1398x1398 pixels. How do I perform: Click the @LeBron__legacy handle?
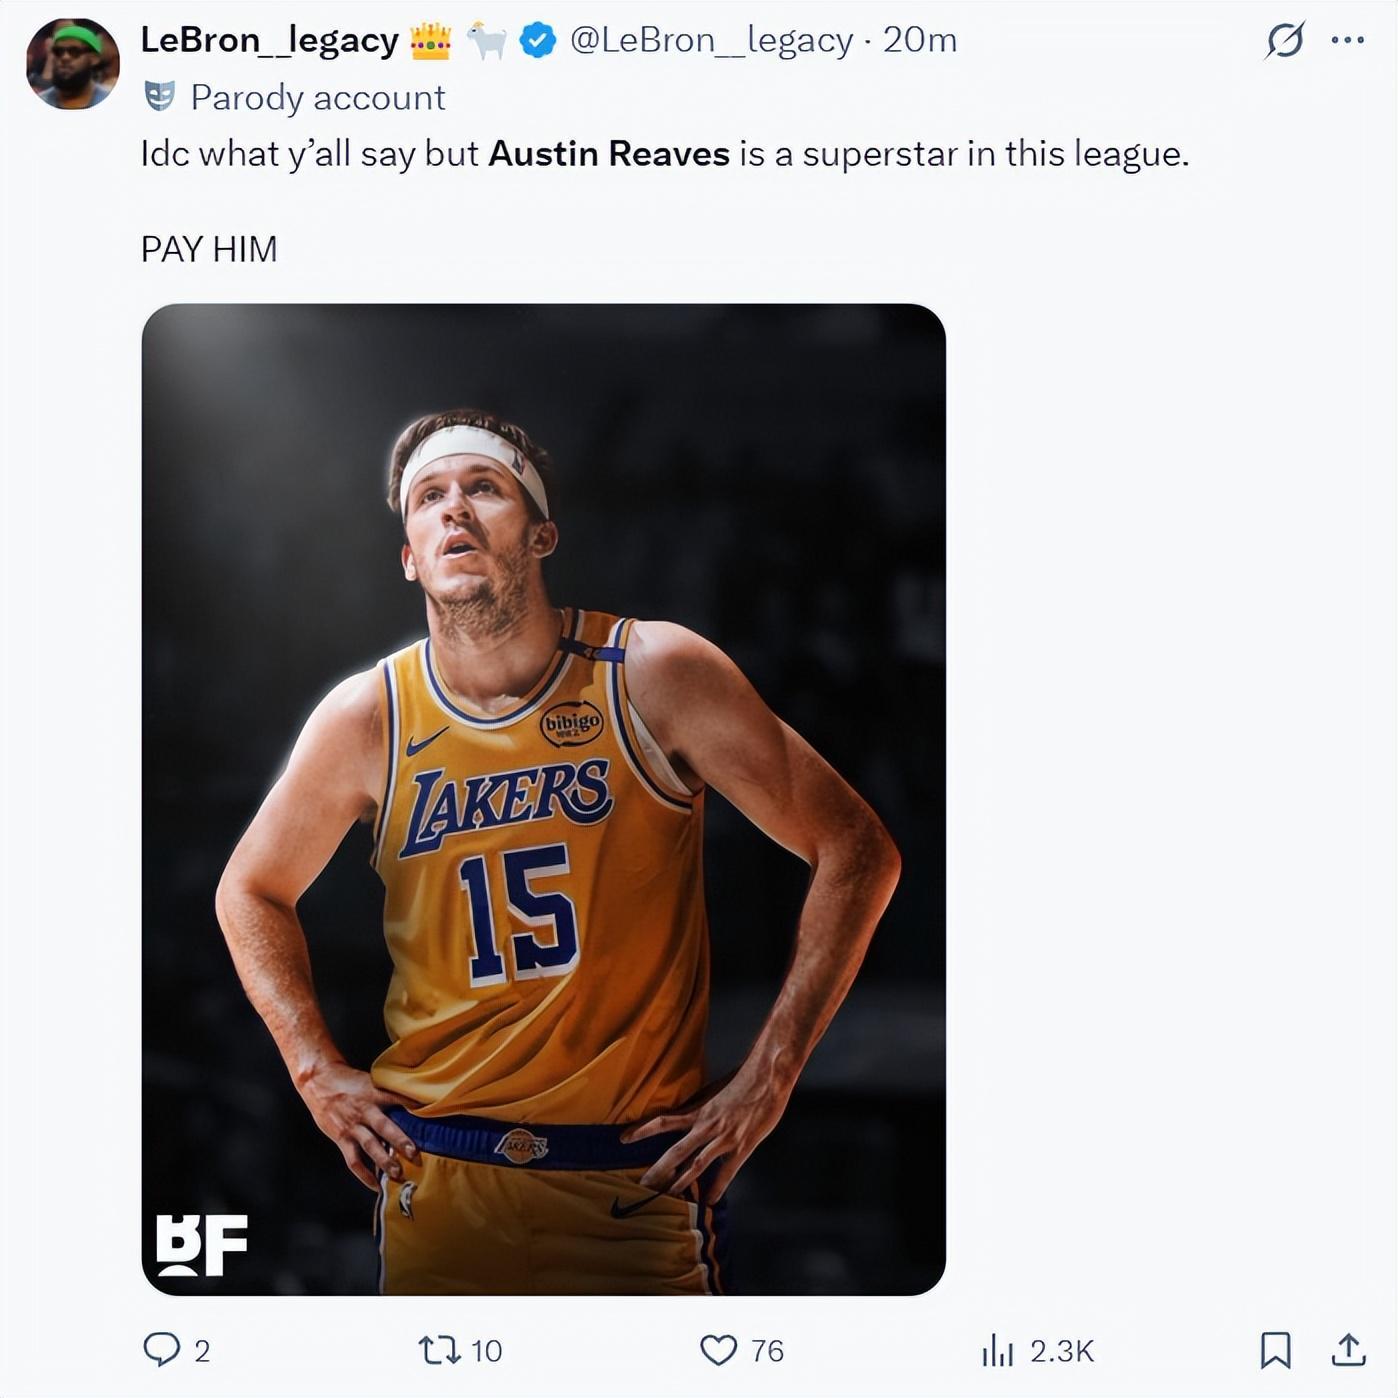pyautogui.click(x=711, y=41)
